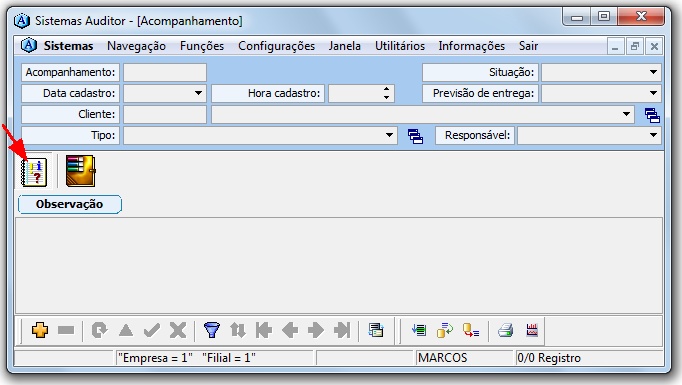Viewport: 682px width, 385px height.
Task: Go to next record arrow
Action: click(316, 331)
